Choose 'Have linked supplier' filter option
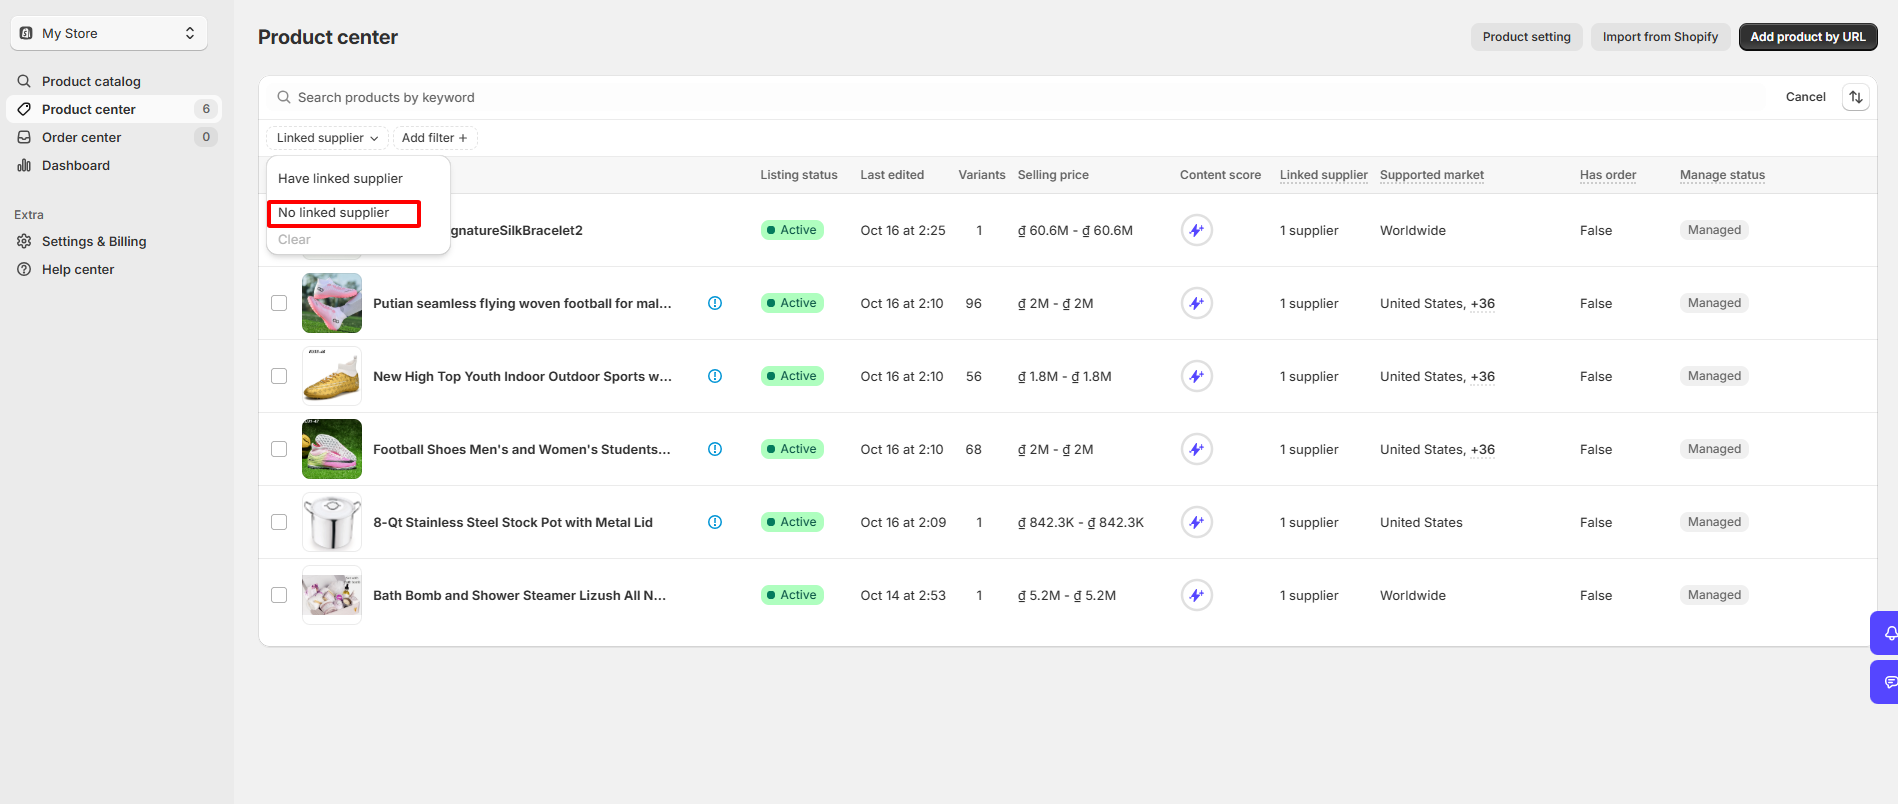 click(x=340, y=178)
